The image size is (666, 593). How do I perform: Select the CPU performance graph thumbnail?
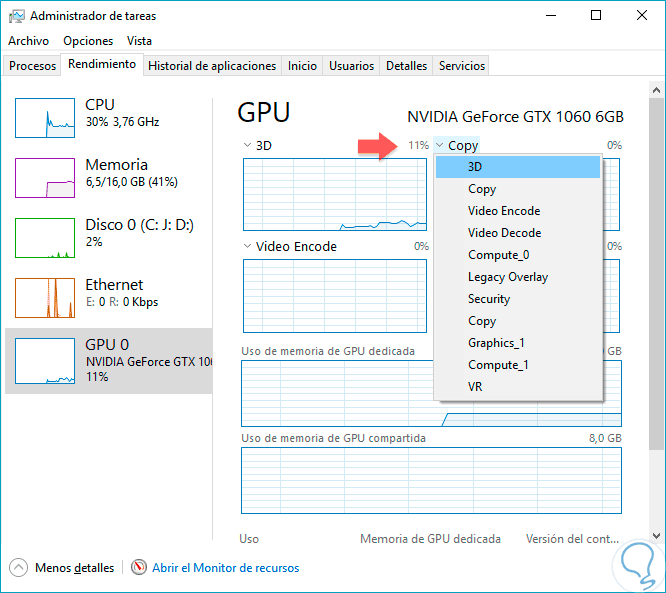point(45,118)
